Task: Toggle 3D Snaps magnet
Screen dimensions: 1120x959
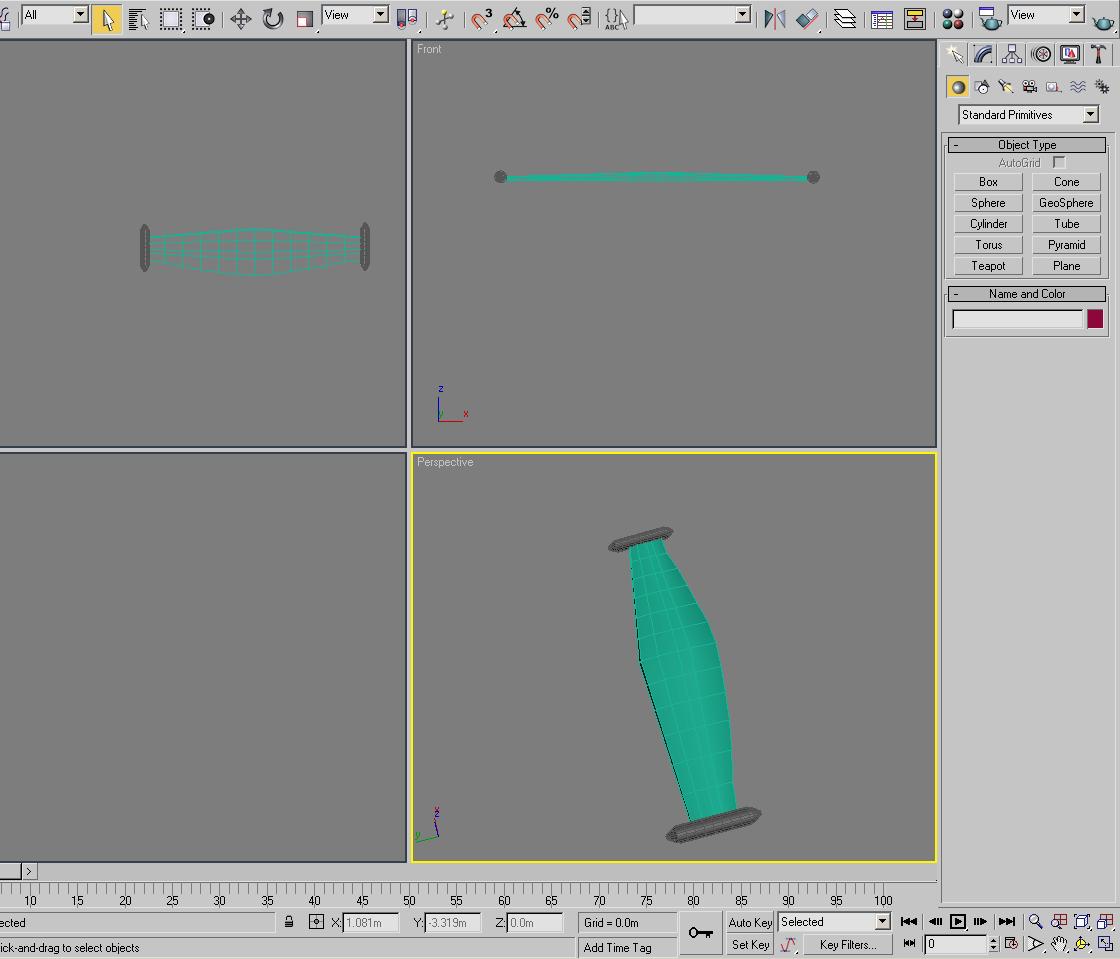Action: tap(481, 19)
